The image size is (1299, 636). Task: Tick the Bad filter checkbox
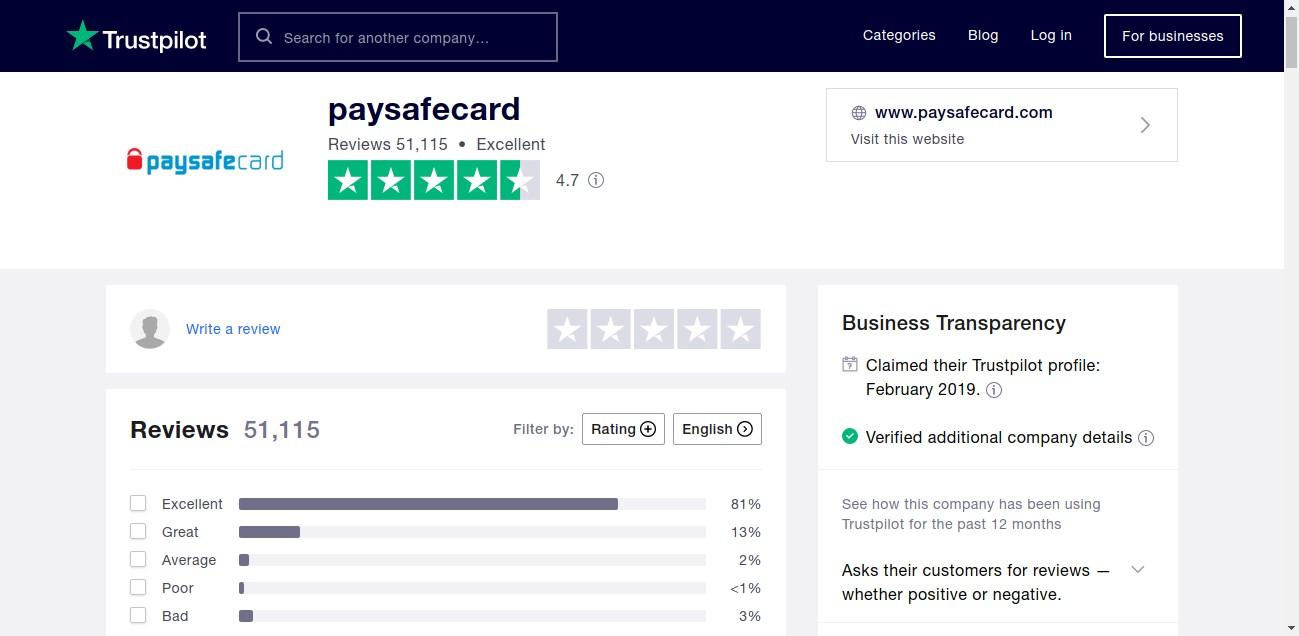[x=138, y=615]
